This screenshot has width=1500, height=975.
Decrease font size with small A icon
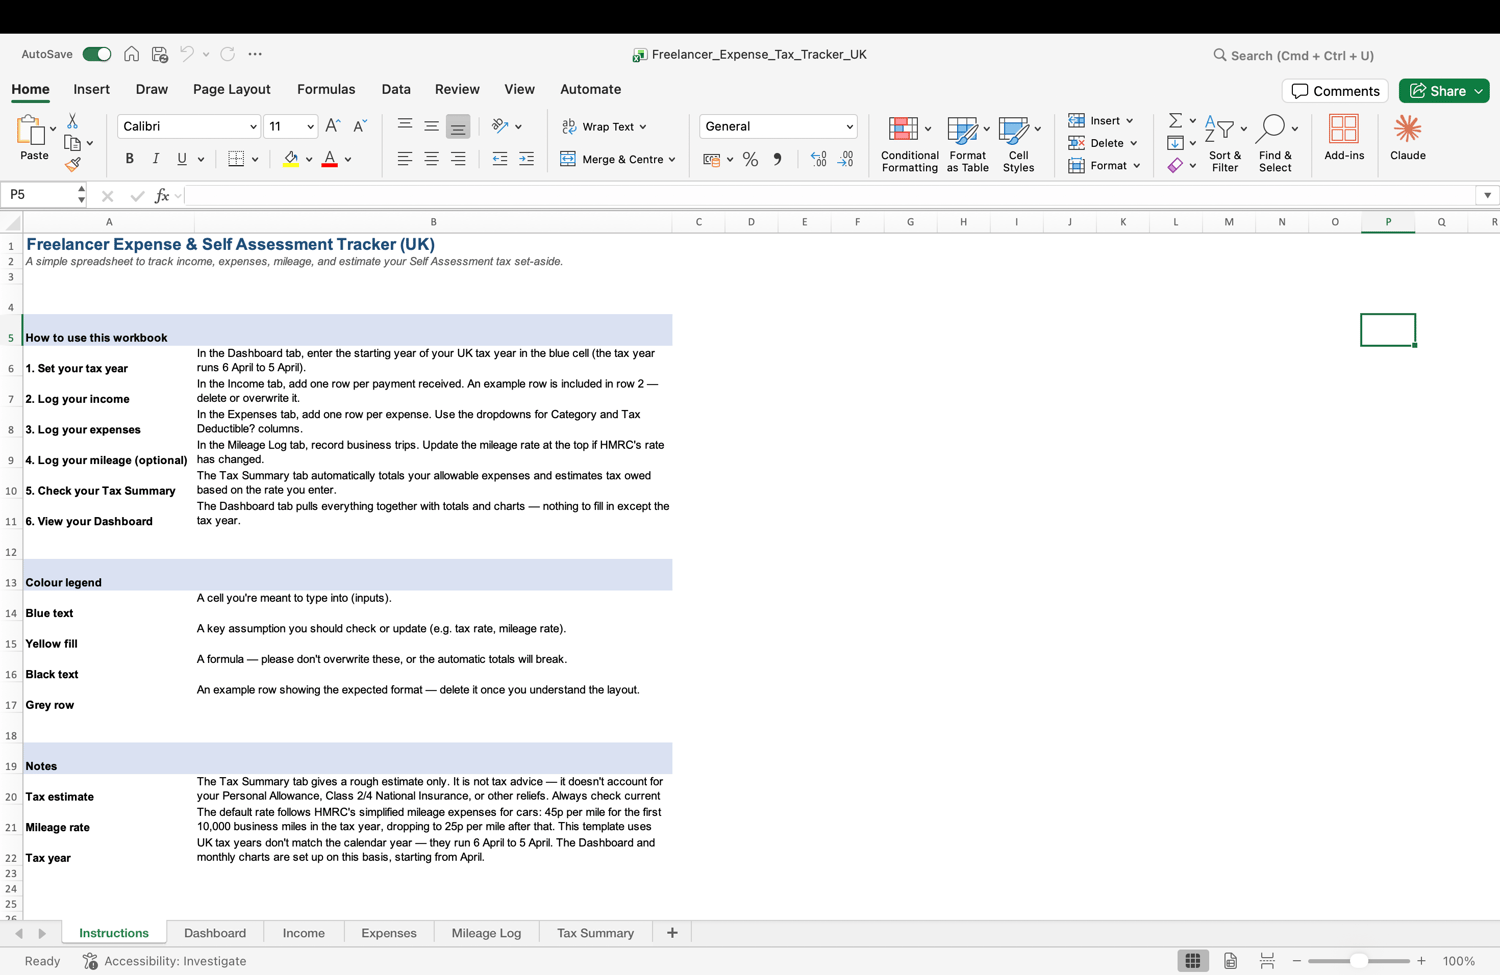360,126
